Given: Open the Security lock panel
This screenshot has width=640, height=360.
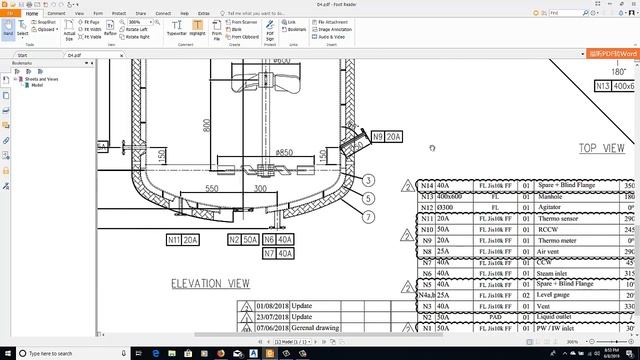Looking at the screenshot, I should click(x=6, y=171).
